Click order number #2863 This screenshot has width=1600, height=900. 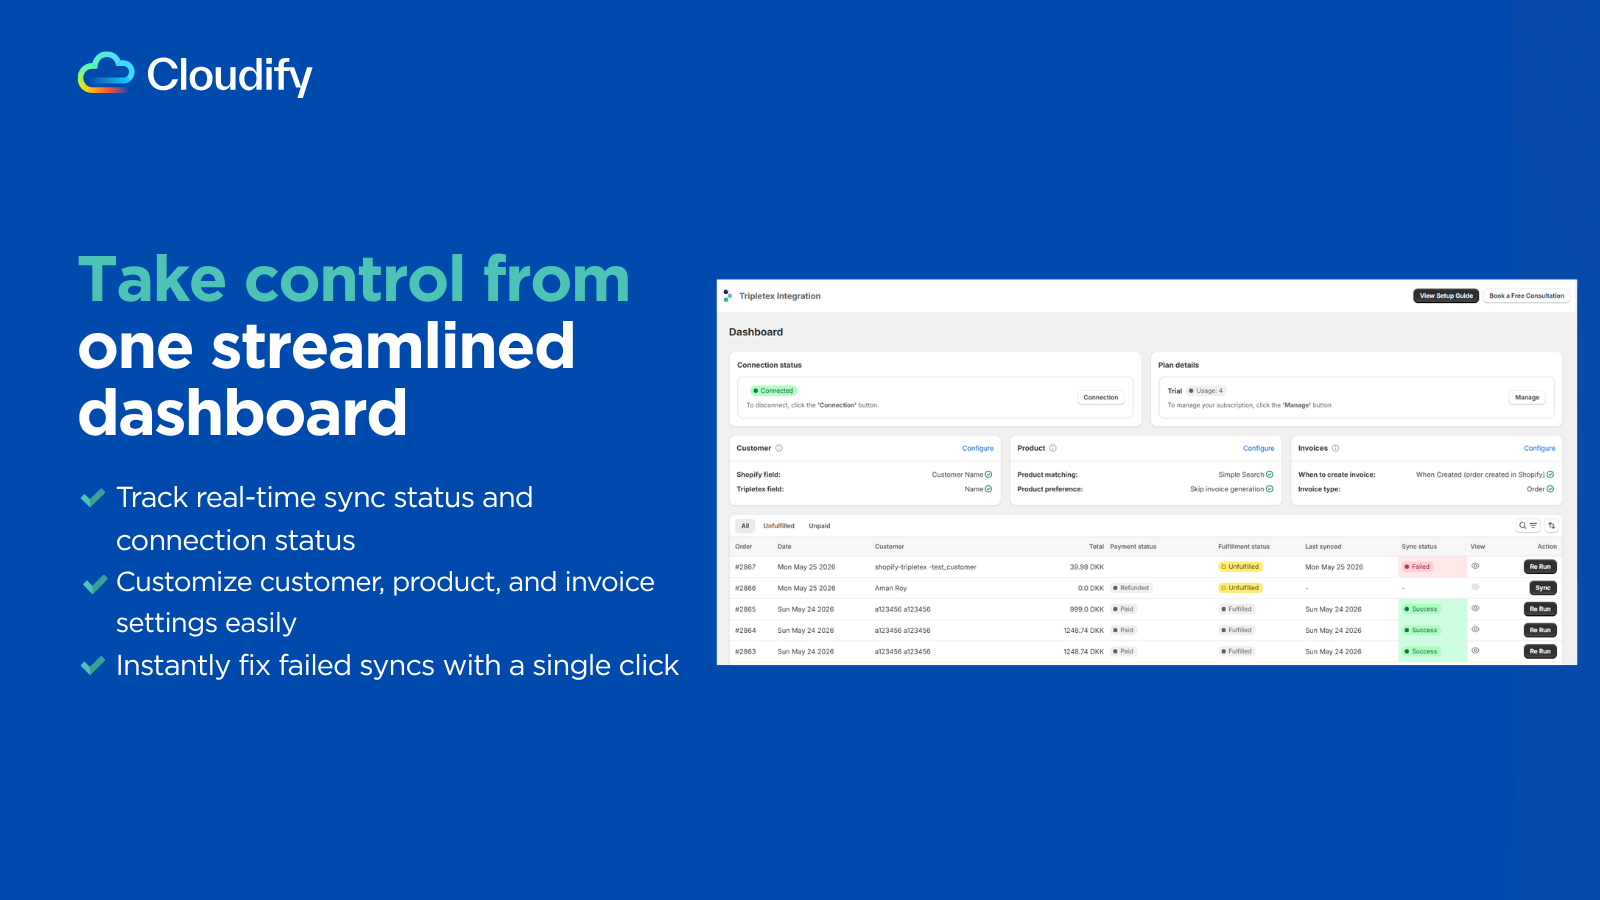coord(746,652)
